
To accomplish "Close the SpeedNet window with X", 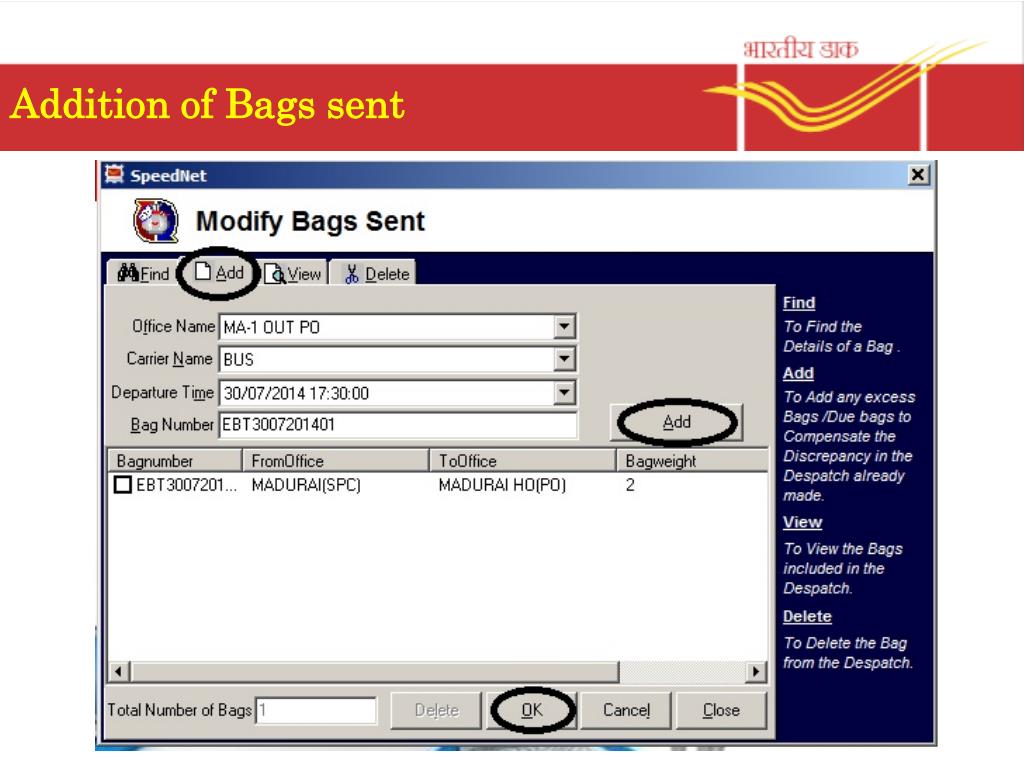I will (918, 174).
